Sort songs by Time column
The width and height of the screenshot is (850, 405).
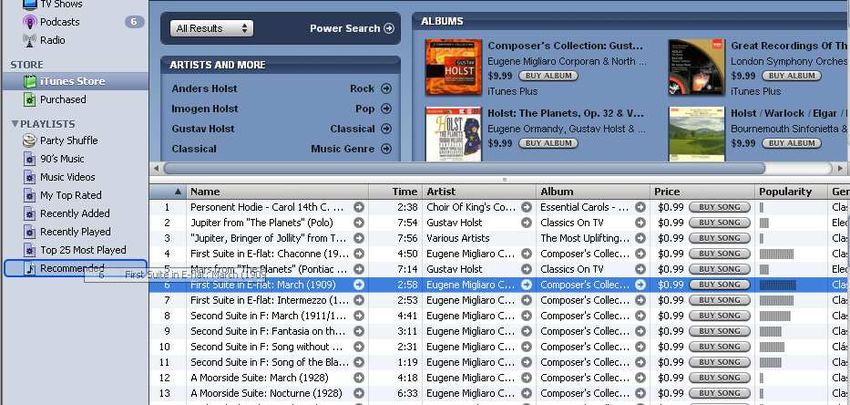click(395, 192)
